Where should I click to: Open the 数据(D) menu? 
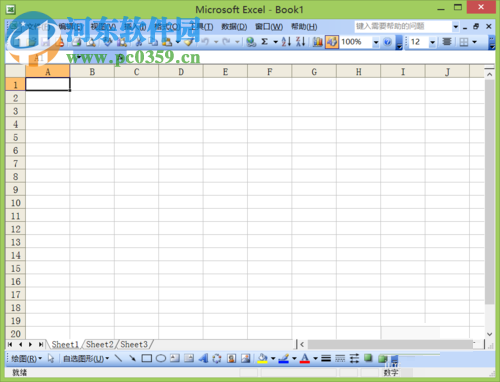tap(234, 27)
